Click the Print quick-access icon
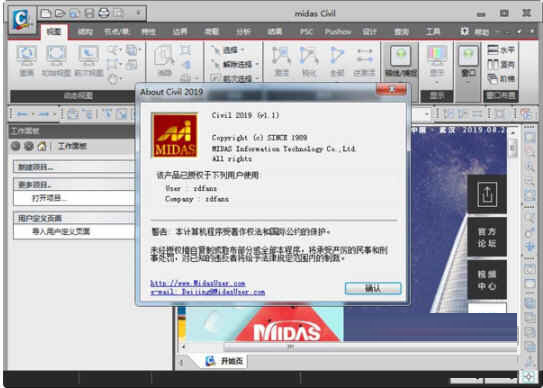 104,13
